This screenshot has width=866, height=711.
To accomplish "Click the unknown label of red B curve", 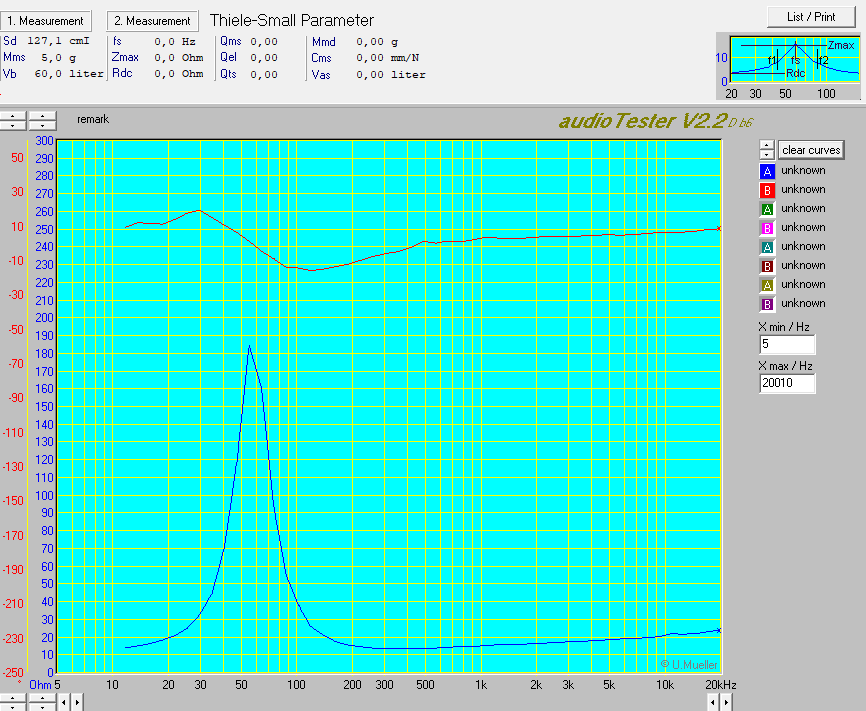I will tap(803, 189).
